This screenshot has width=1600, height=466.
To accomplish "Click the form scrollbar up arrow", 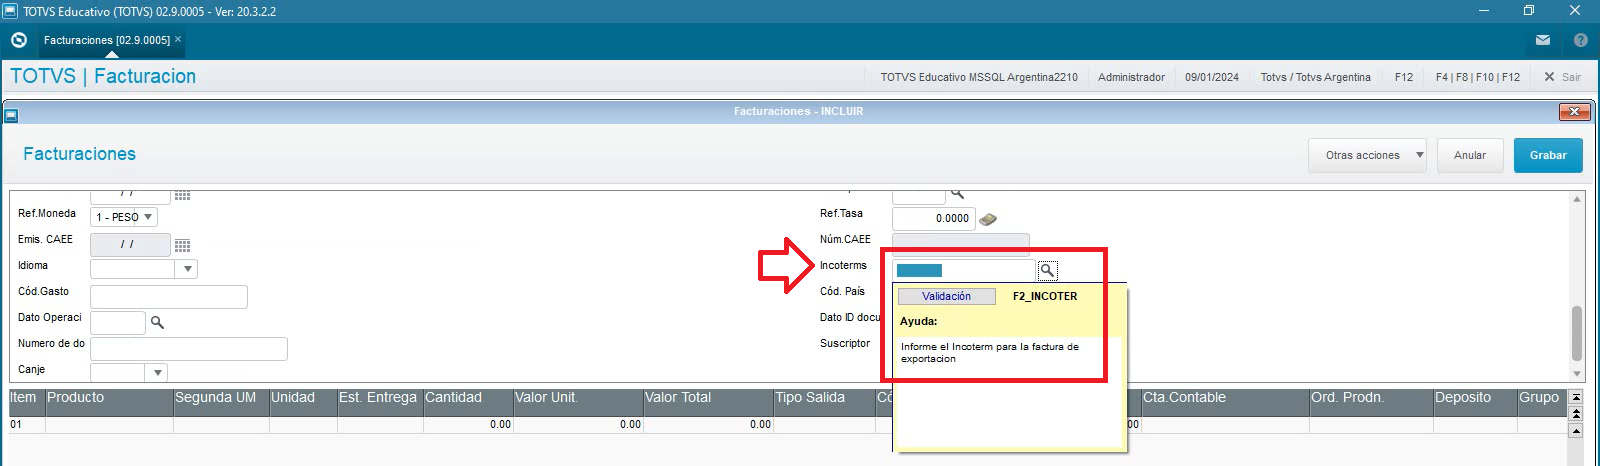I will (1577, 199).
